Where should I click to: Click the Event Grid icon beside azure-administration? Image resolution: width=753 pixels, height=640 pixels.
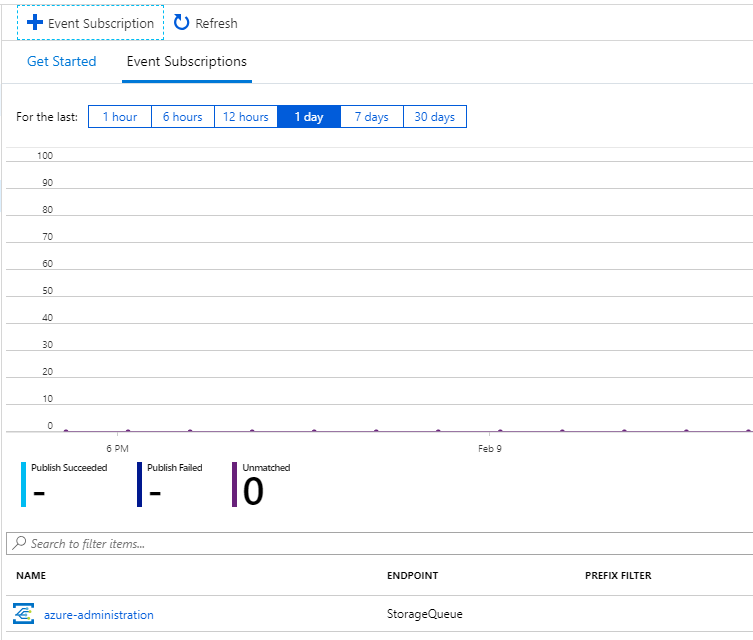click(24, 614)
